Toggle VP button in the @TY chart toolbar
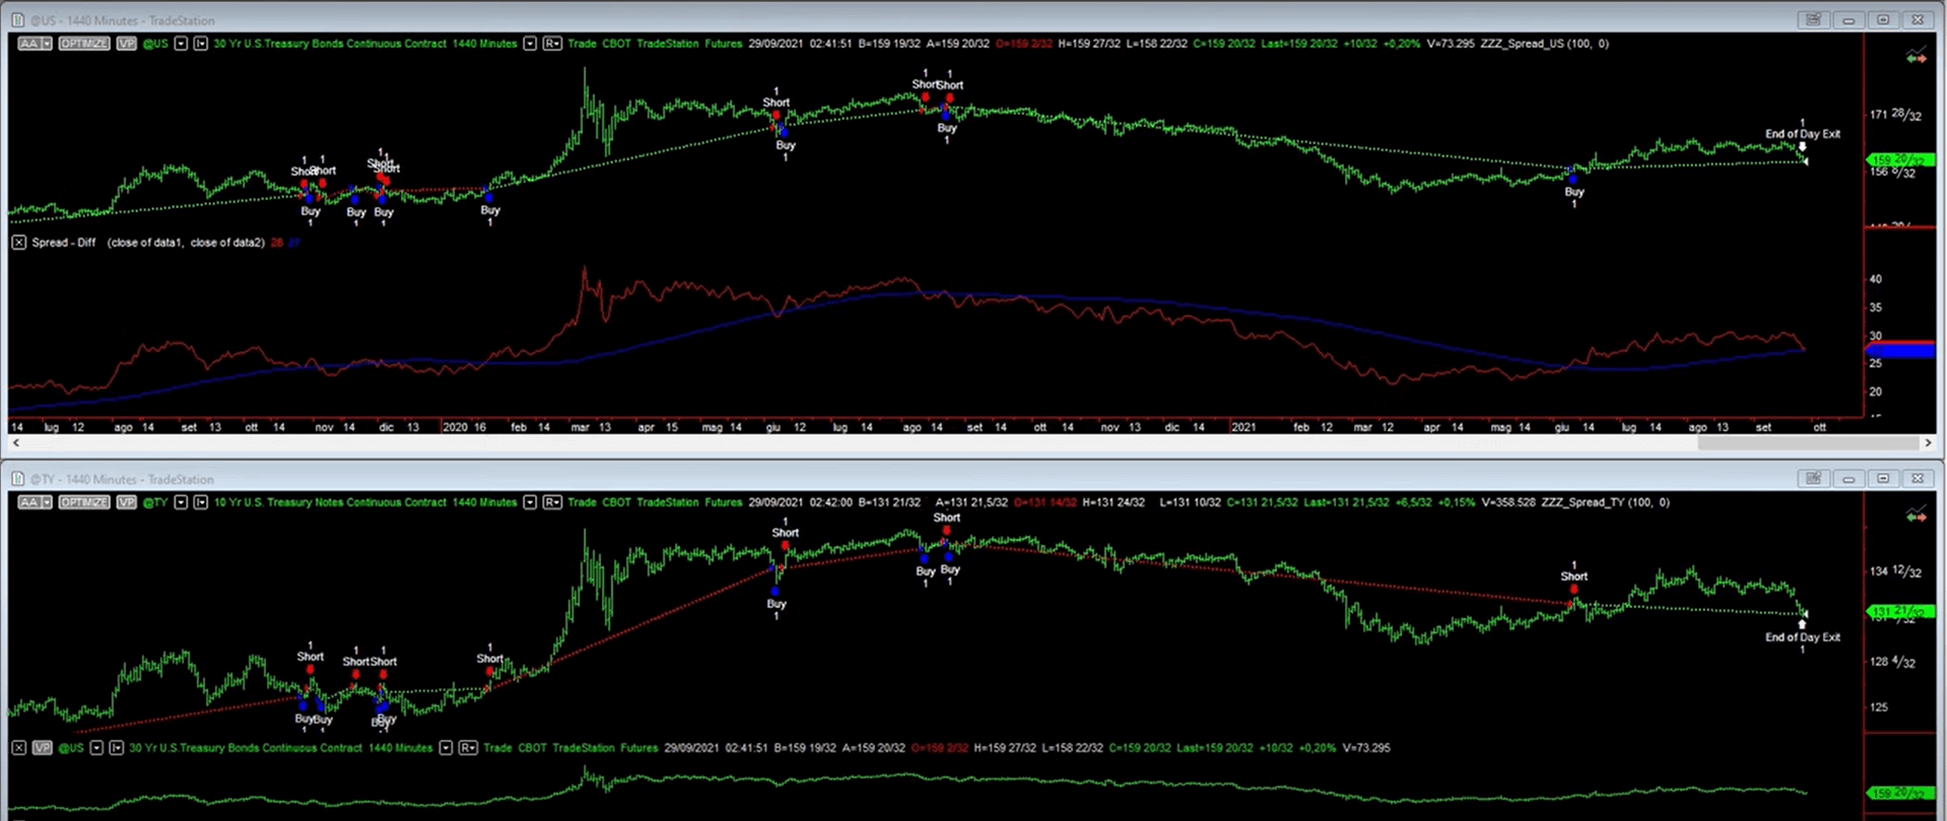Viewport: 1947px width, 821px height. pos(126,503)
